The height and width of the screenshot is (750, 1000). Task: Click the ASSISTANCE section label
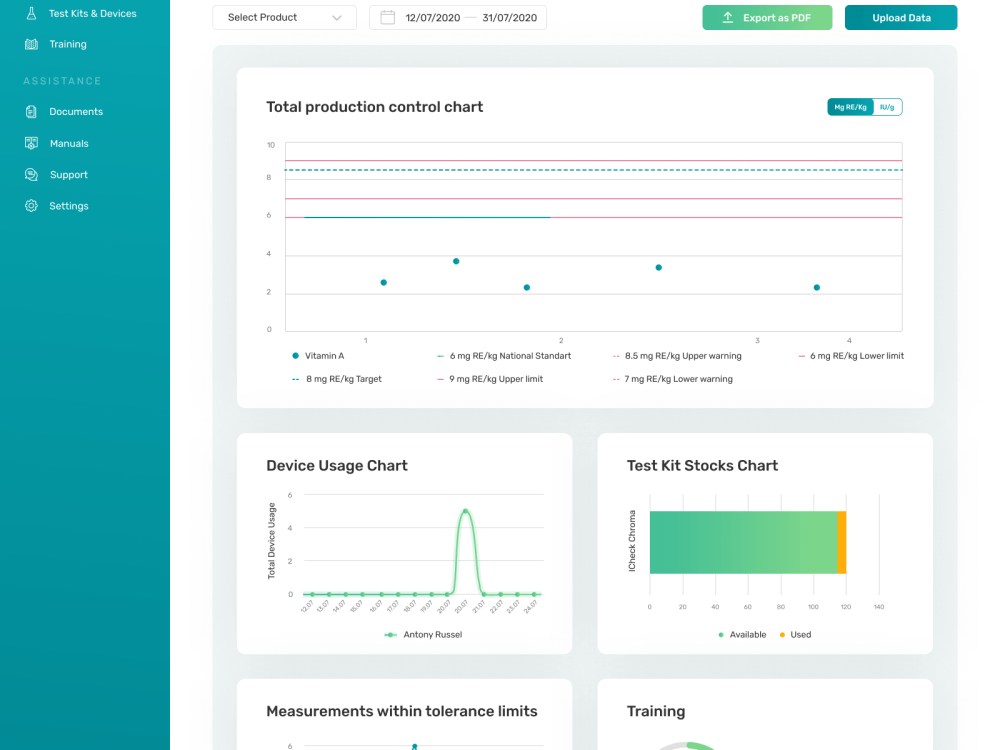[62, 81]
